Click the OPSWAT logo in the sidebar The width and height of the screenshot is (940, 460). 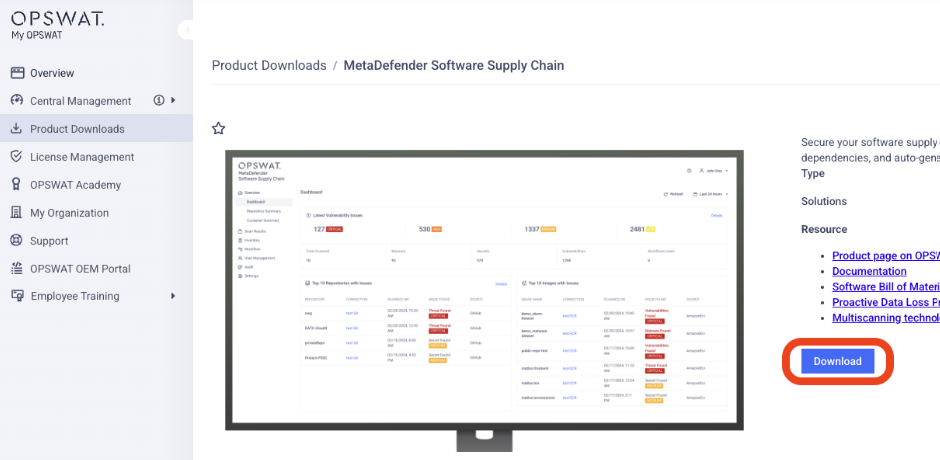(x=58, y=19)
